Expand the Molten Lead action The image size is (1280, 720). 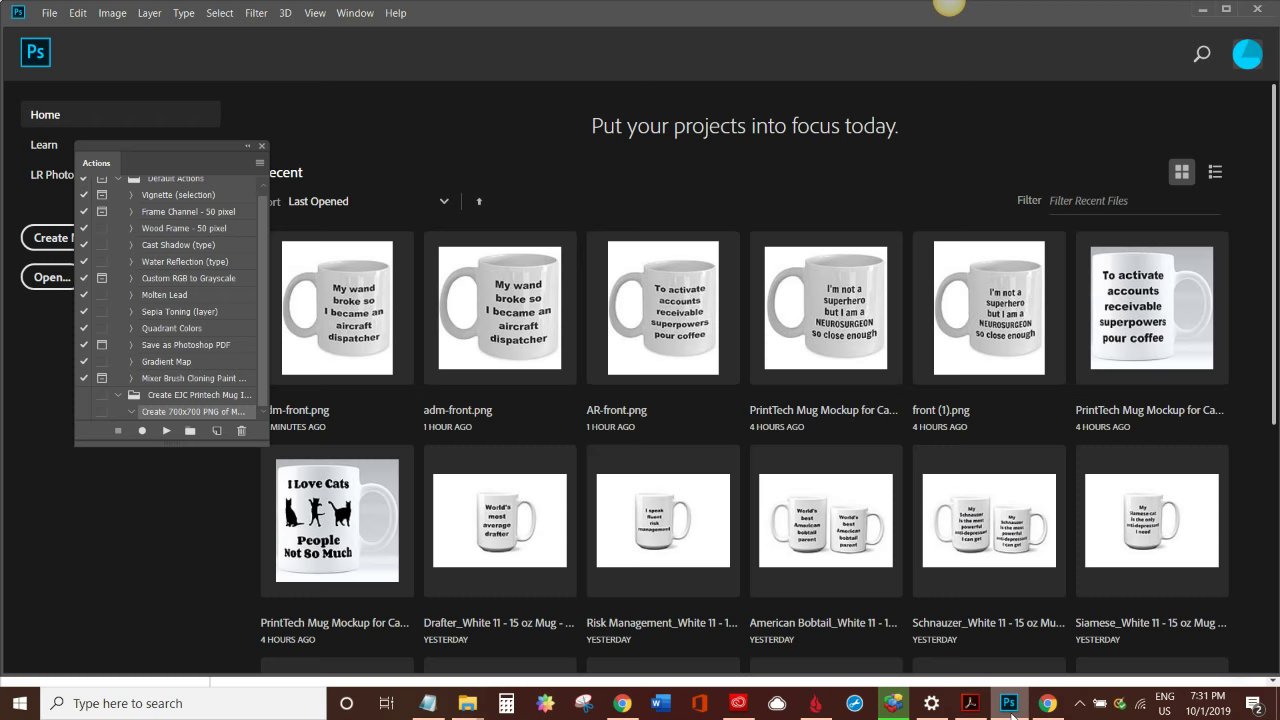click(131, 295)
